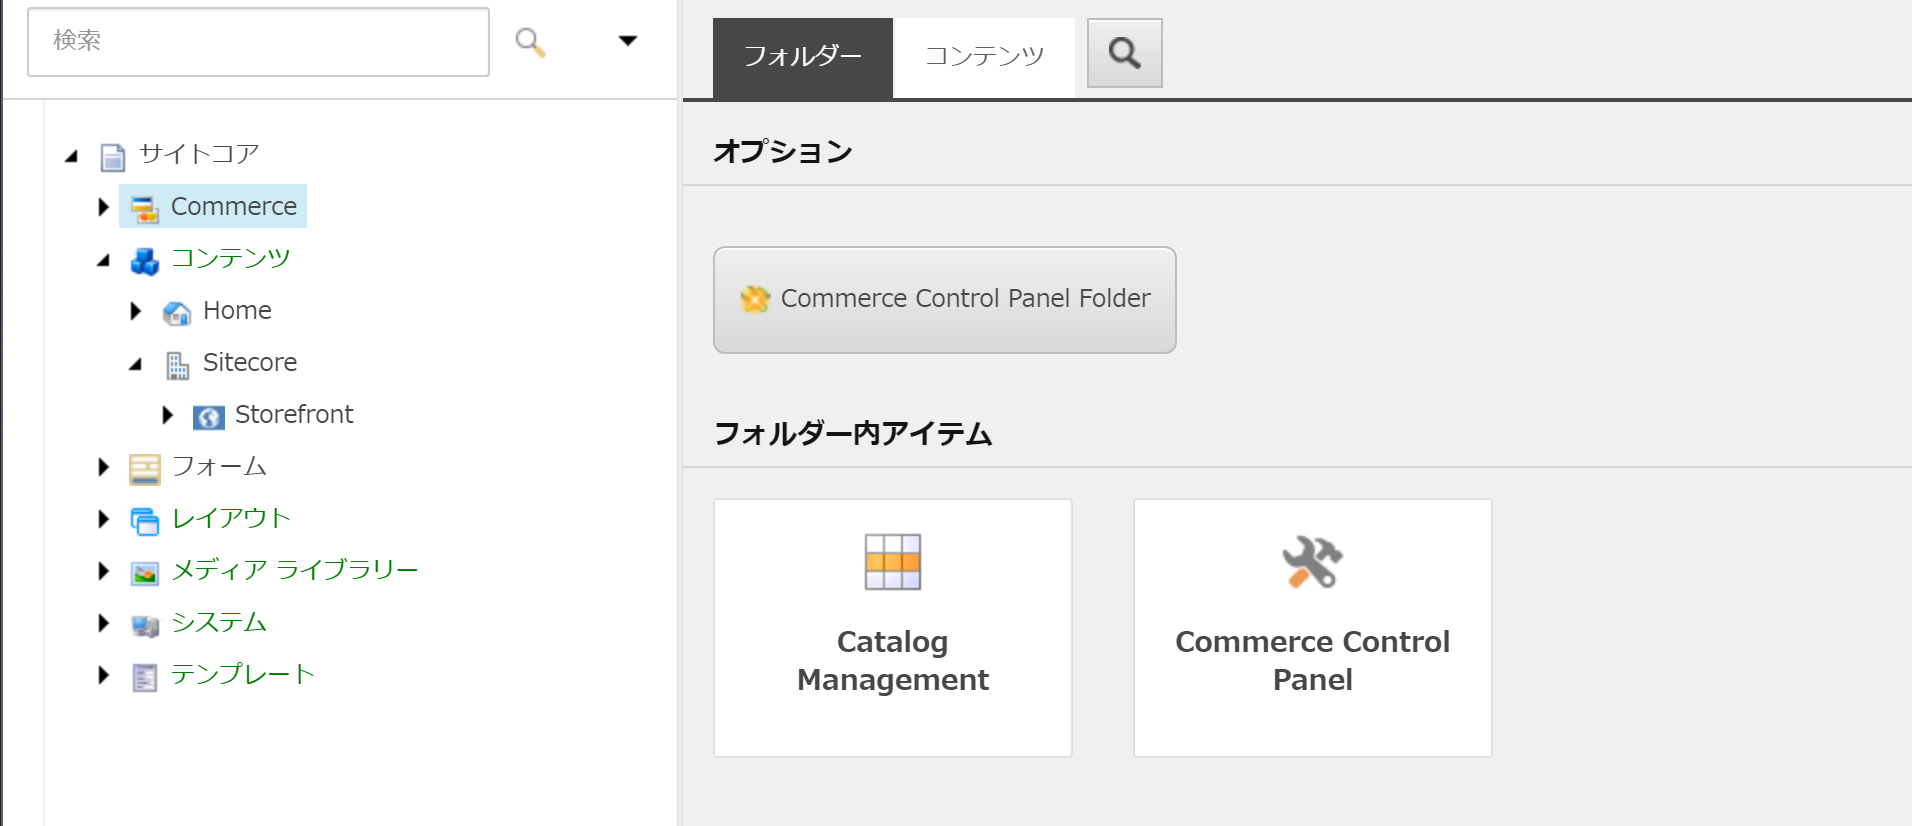Screen dimensions: 1912x826
Task: Click the Sitecore building icon
Action: (178, 365)
